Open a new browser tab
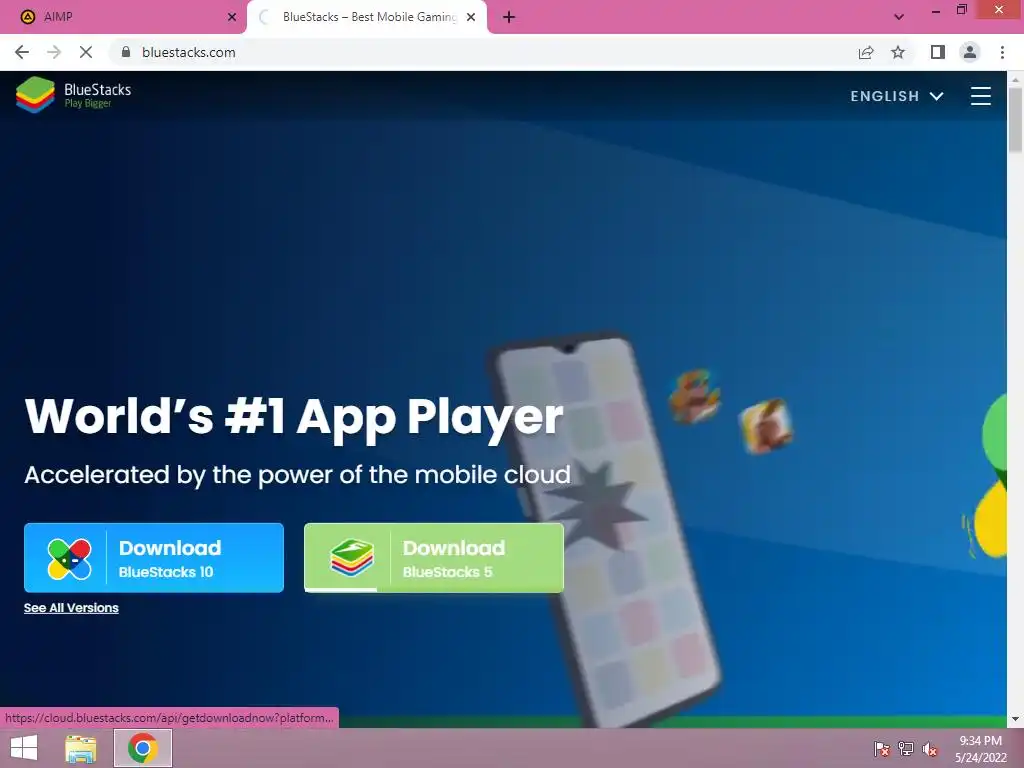This screenshot has width=1024, height=768. [509, 17]
